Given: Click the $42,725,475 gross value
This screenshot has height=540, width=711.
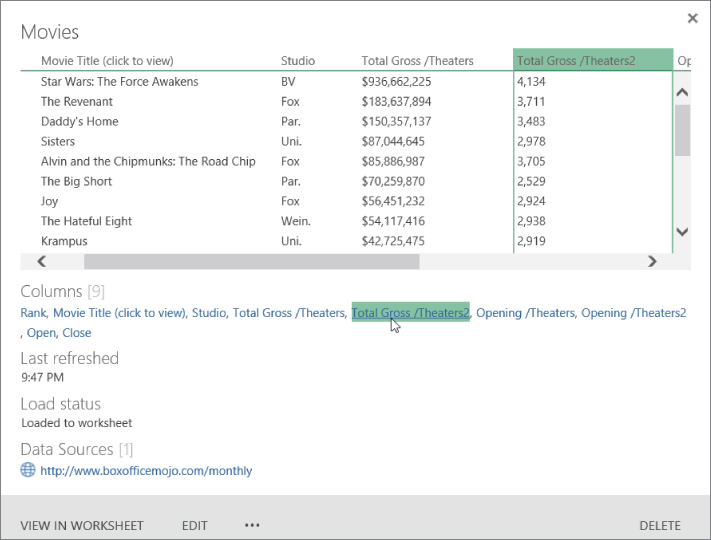Looking at the screenshot, I should tap(393, 241).
